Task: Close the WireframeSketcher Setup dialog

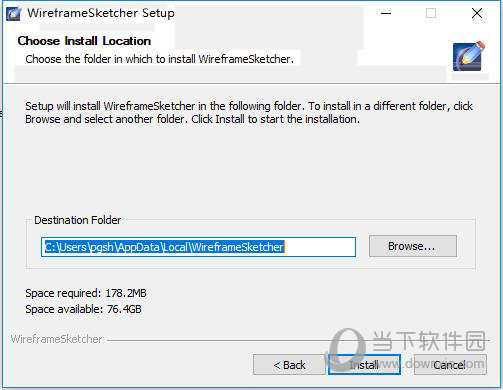Action: pyautogui.click(x=477, y=13)
